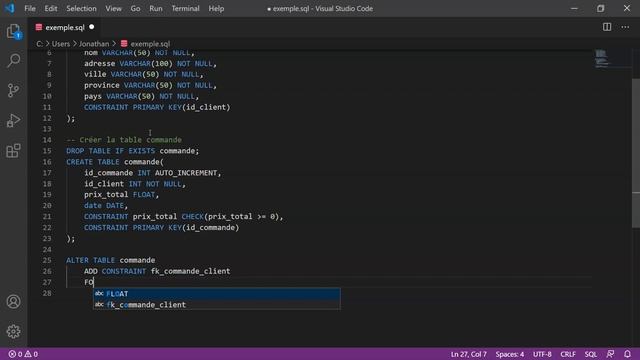The height and width of the screenshot is (360, 640).
Task: Click line number 25 in gutter
Action: pos(47,260)
